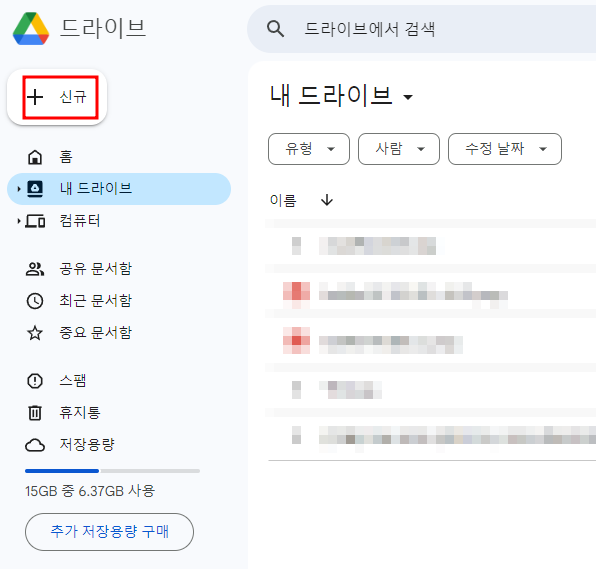Open the topmost red-icon file row
Screen dimensions: 596x569
(x=430, y=292)
